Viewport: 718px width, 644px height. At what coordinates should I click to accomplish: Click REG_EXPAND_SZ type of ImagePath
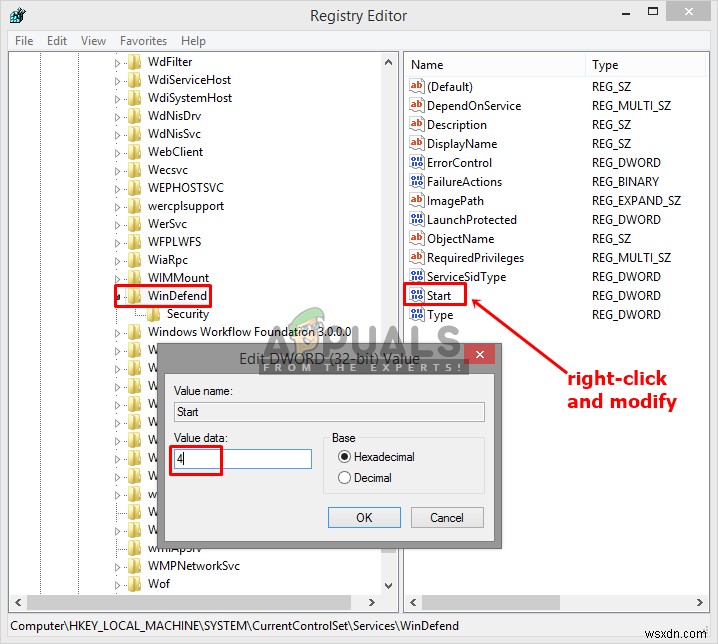point(636,201)
